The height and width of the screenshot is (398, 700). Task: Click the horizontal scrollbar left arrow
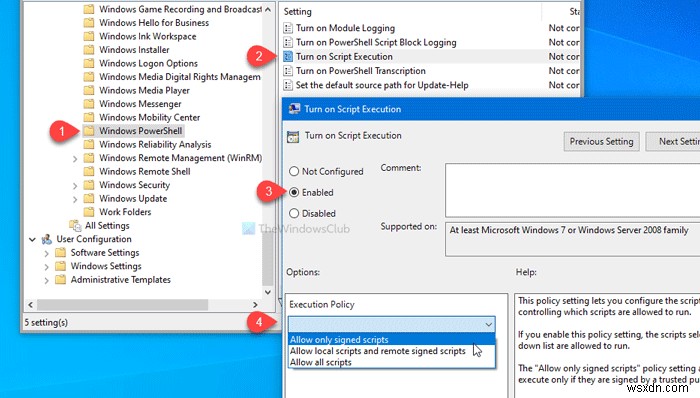tap(30, 305)
